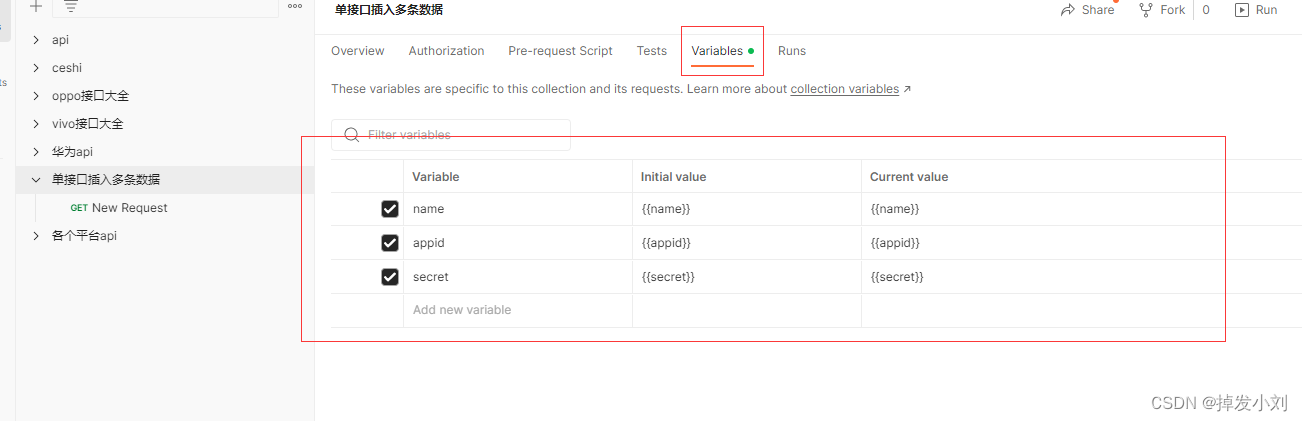1302x421 pixels.
Task: Expand the vivo接口大全 collection
Action: (36, 124)
